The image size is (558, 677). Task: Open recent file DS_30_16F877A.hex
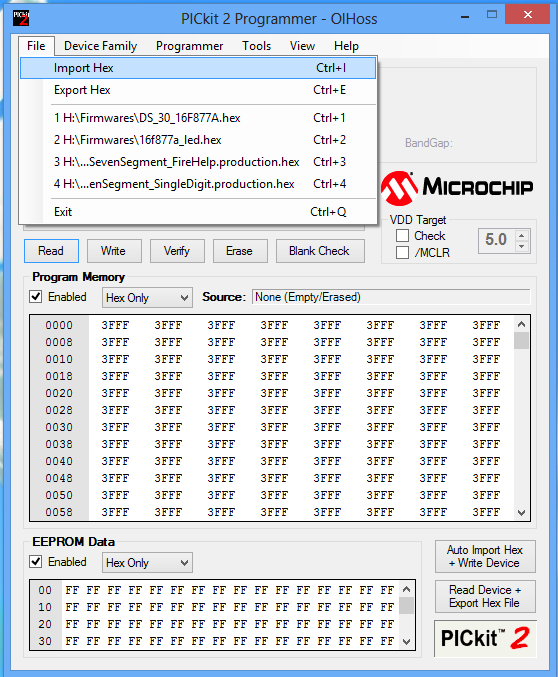coord(198,118)
